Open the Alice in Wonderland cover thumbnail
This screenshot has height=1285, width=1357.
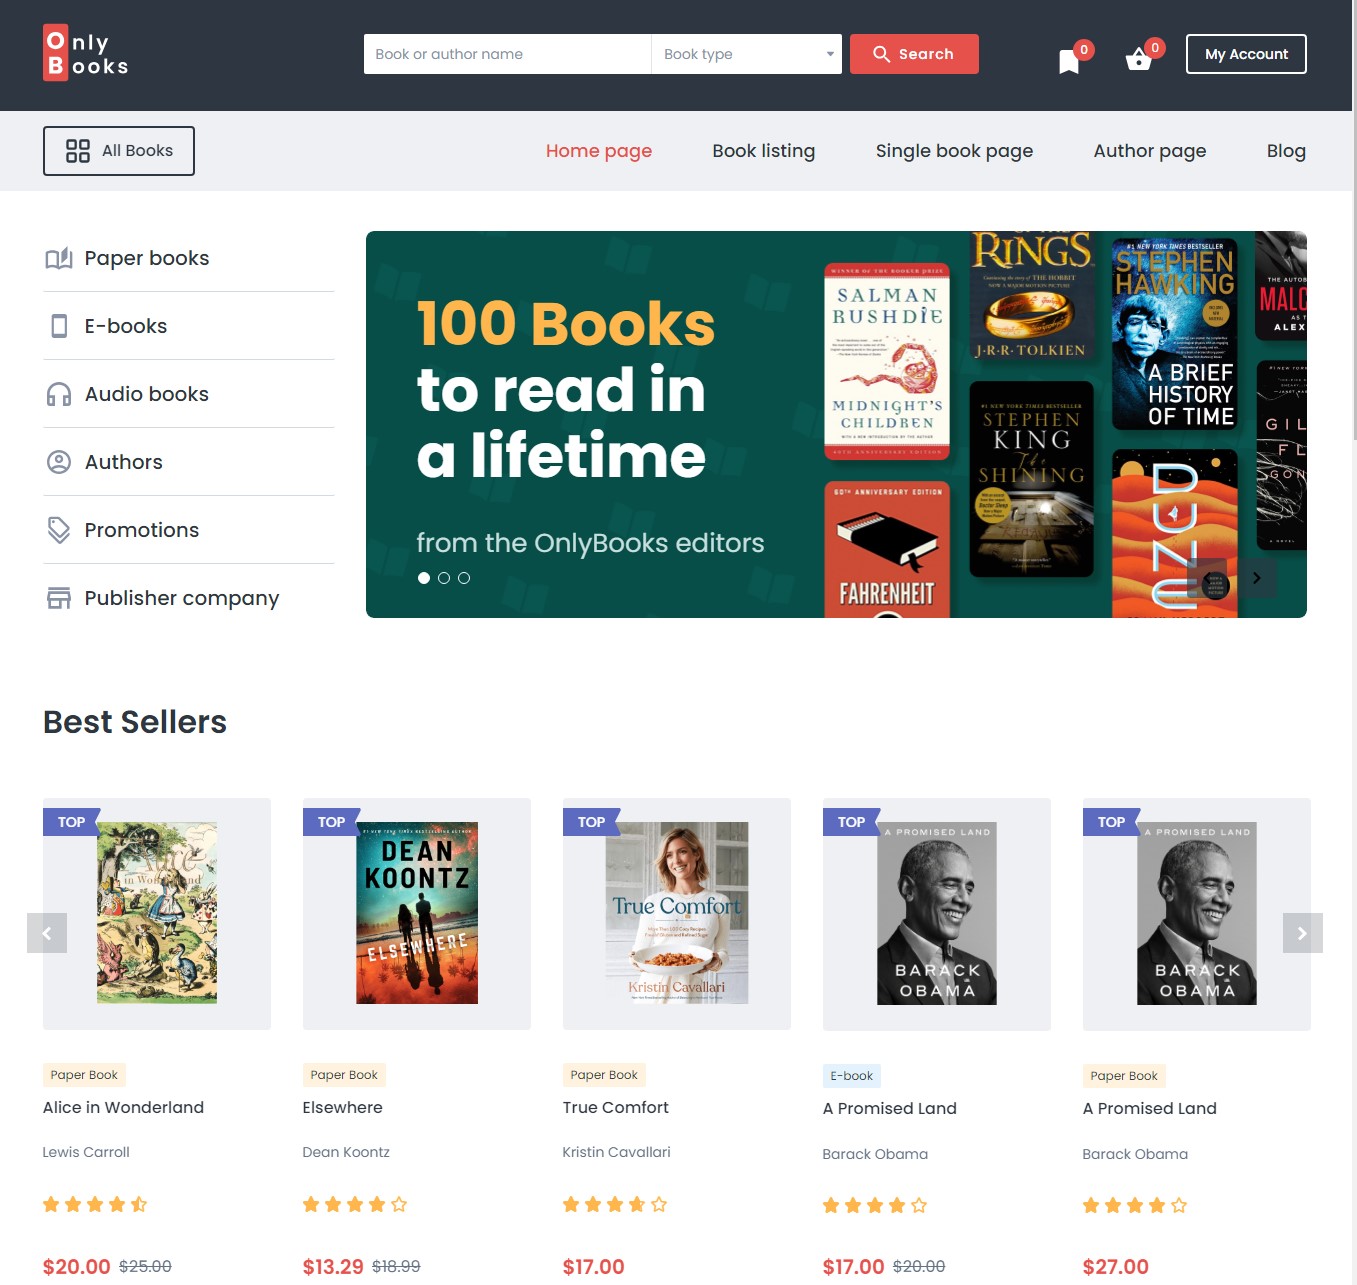[x=157, y=913]
